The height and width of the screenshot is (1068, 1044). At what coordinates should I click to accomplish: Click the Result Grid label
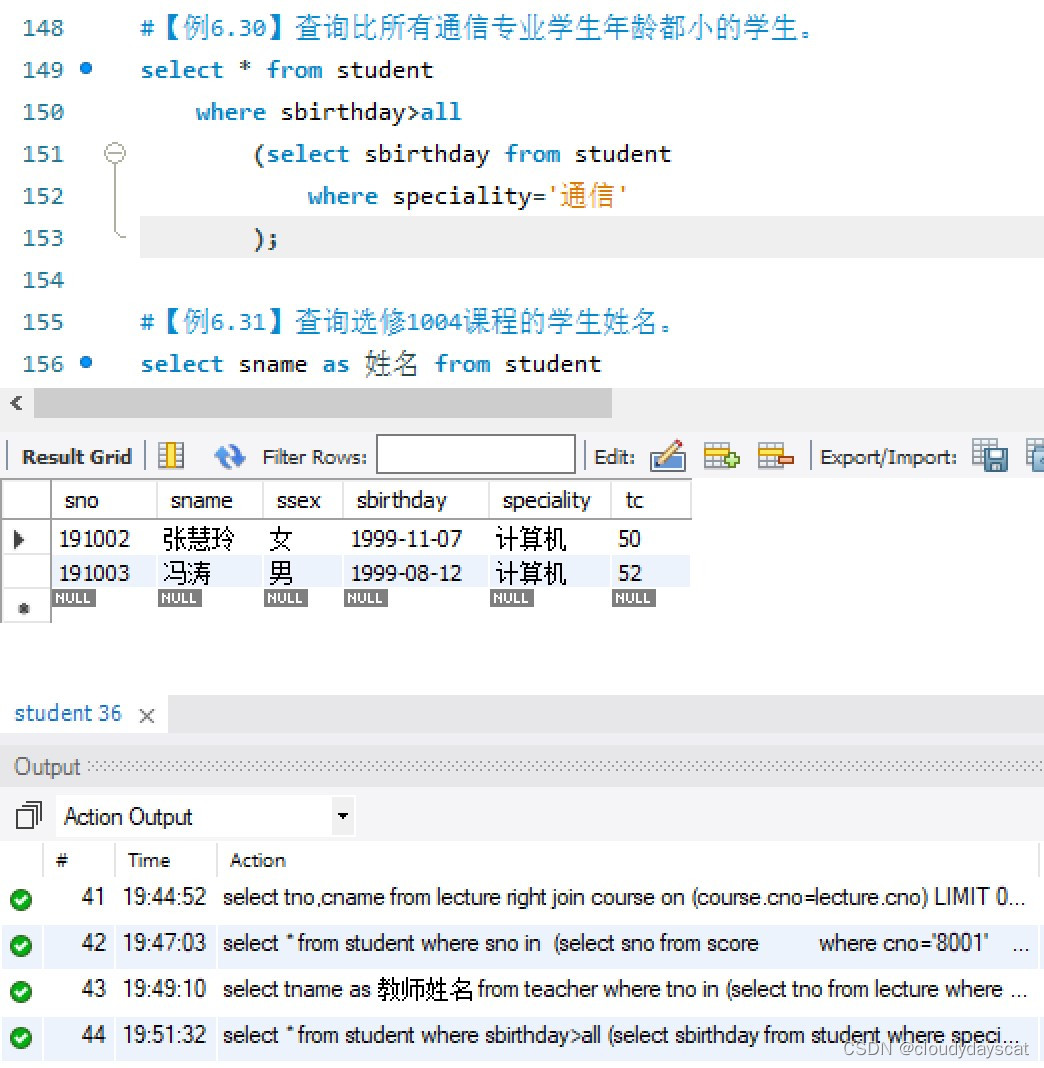pyautogui.click(x=74, y=456)
